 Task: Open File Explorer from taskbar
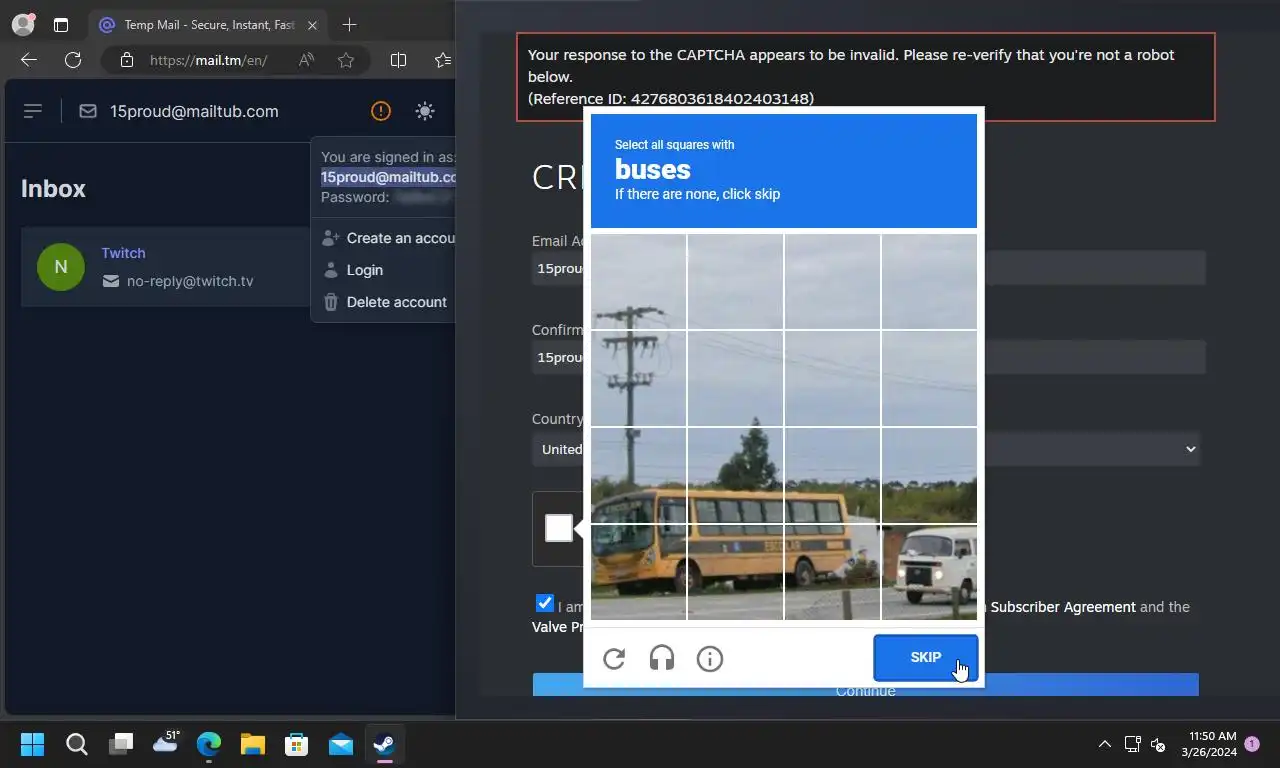253,744
